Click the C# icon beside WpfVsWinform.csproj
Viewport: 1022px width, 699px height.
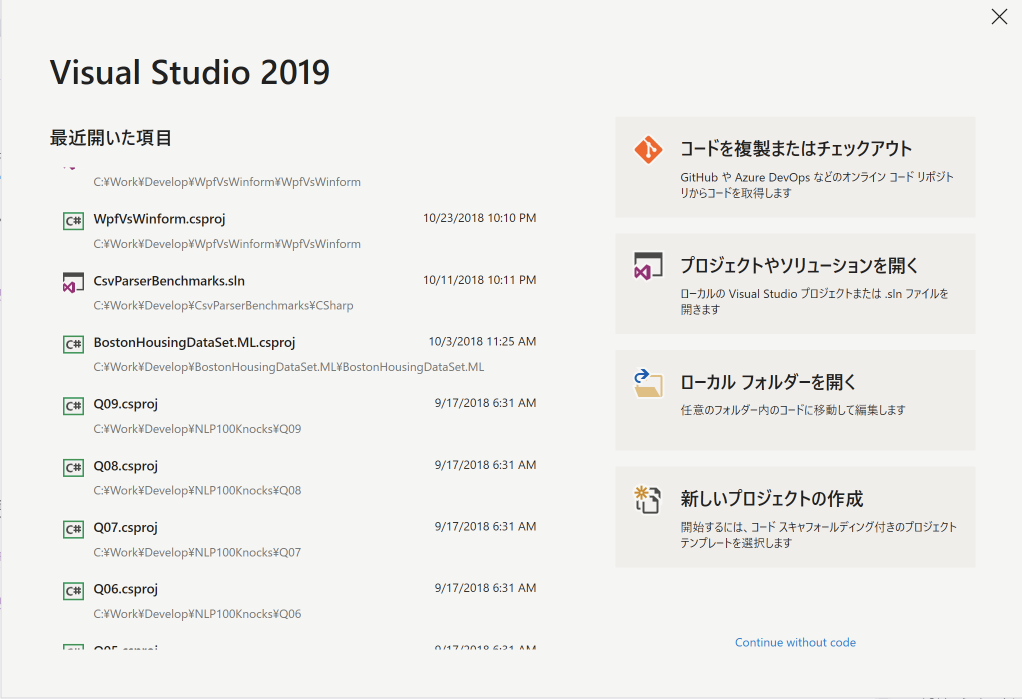point(73,221)
